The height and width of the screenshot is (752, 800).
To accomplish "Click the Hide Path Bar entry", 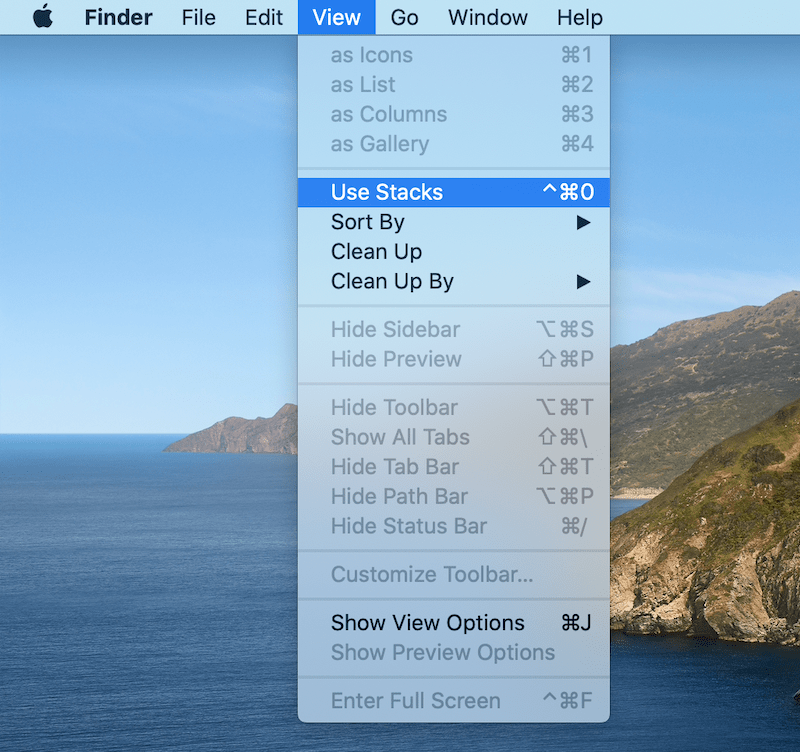I will point(454,496).
